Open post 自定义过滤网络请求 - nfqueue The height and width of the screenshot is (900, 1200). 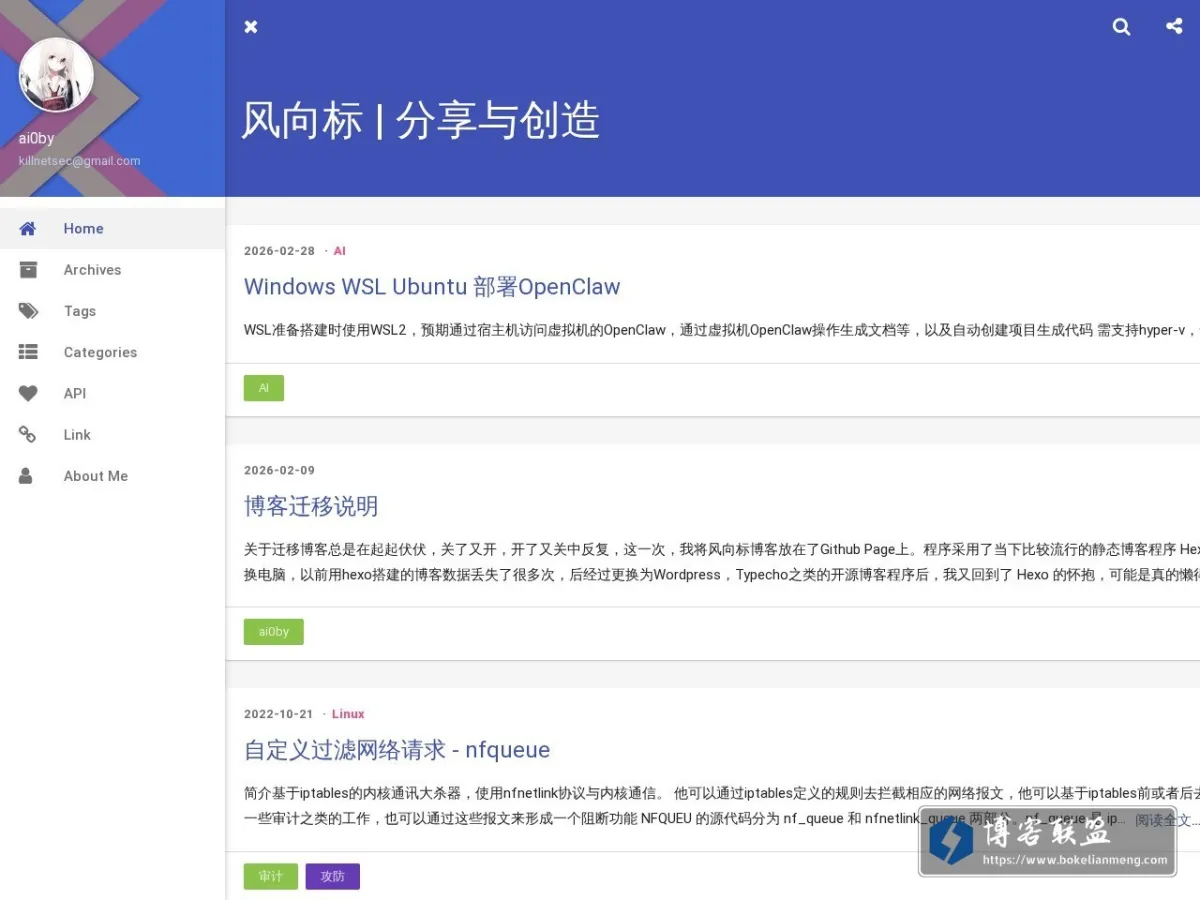pyautogui.click(x=397, y=750)
